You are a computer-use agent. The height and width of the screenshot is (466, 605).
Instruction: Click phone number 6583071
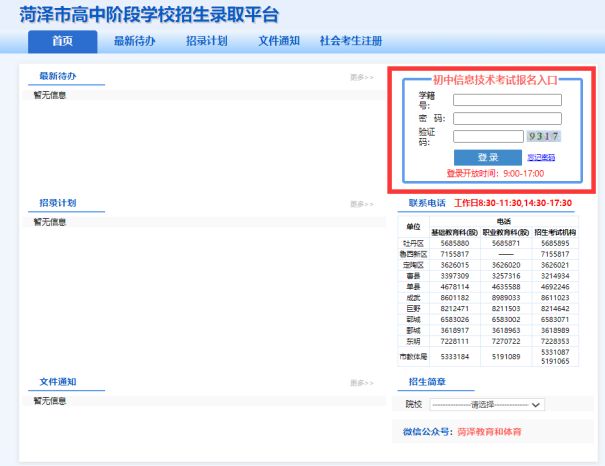pos(555,319)
